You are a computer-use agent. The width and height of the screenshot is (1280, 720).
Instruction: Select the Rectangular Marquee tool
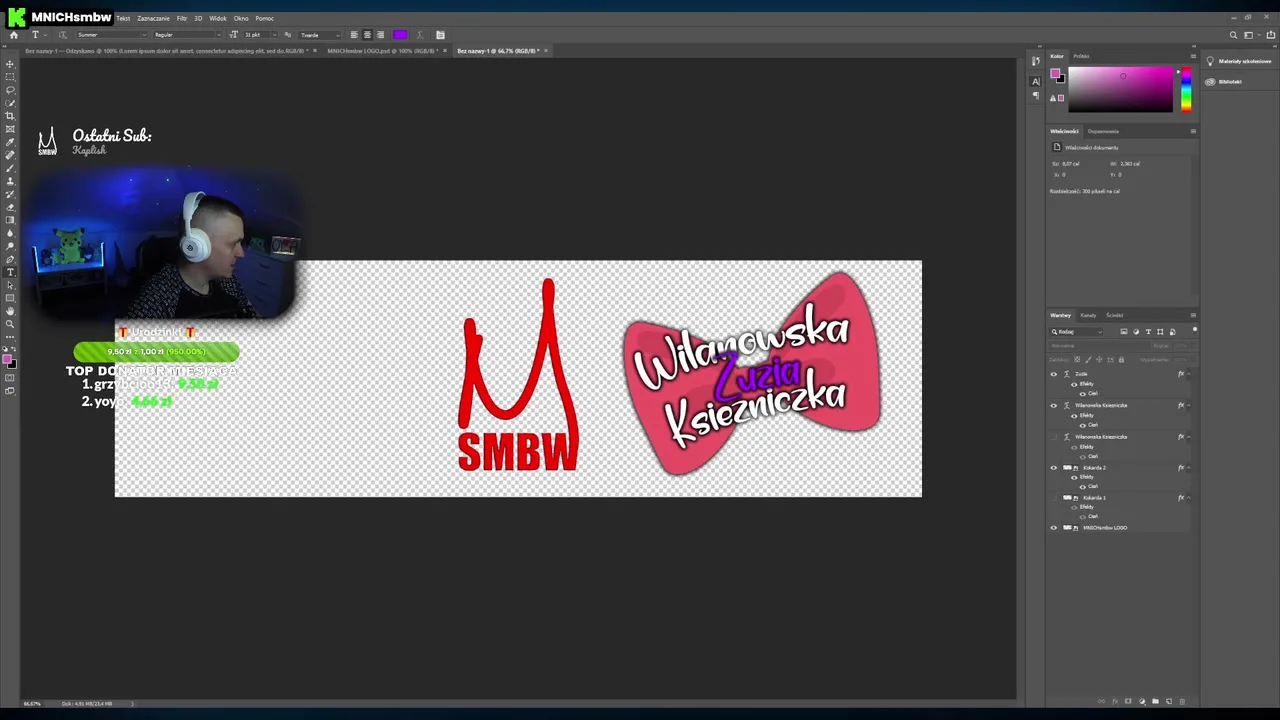(10, 77)
